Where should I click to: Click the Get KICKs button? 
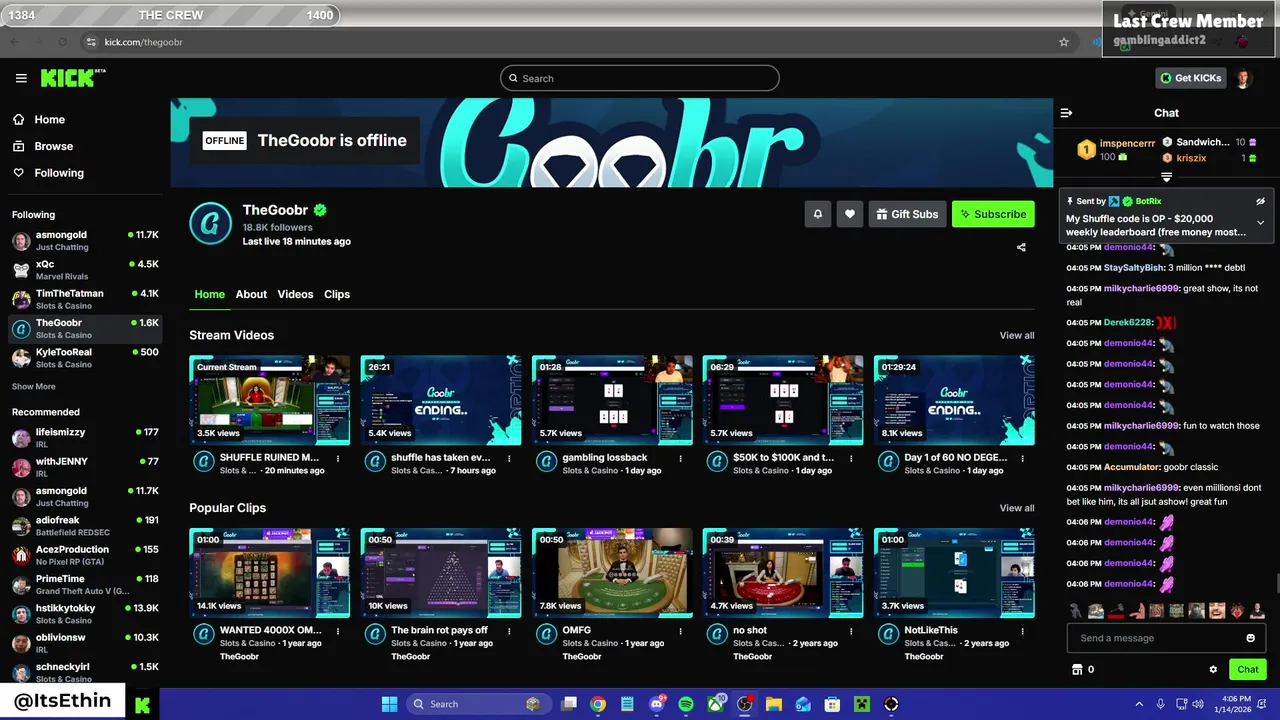coord(1190,78)
